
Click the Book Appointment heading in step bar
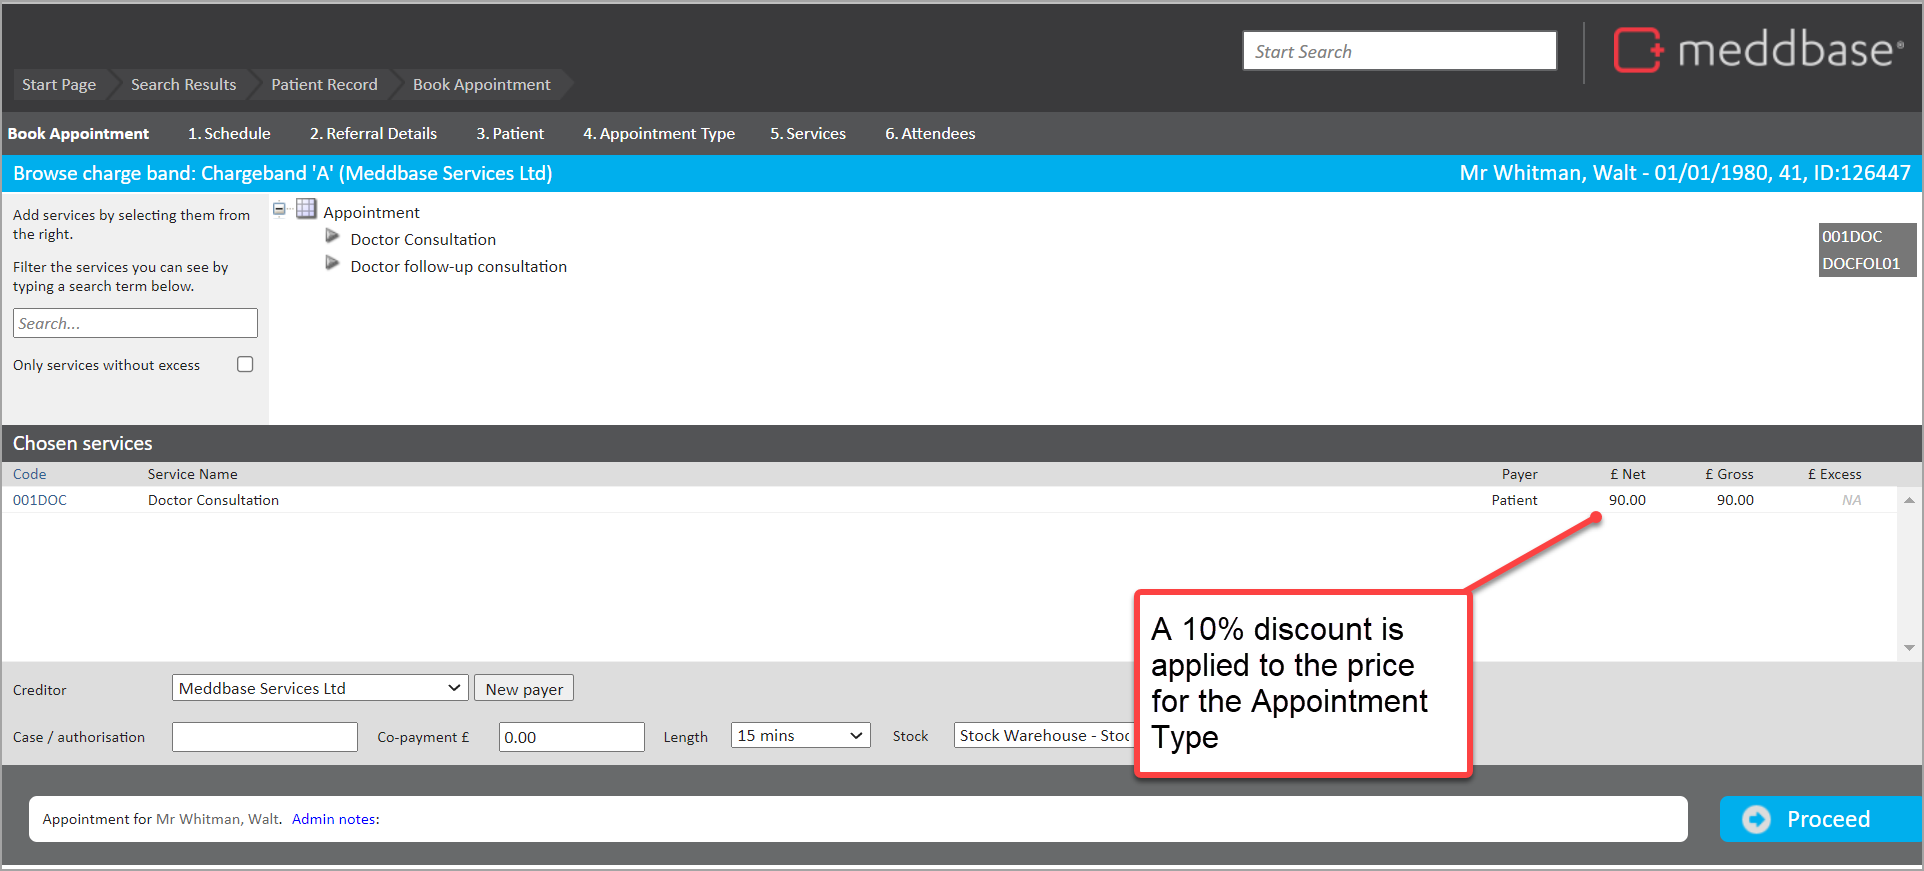point(78,134)
